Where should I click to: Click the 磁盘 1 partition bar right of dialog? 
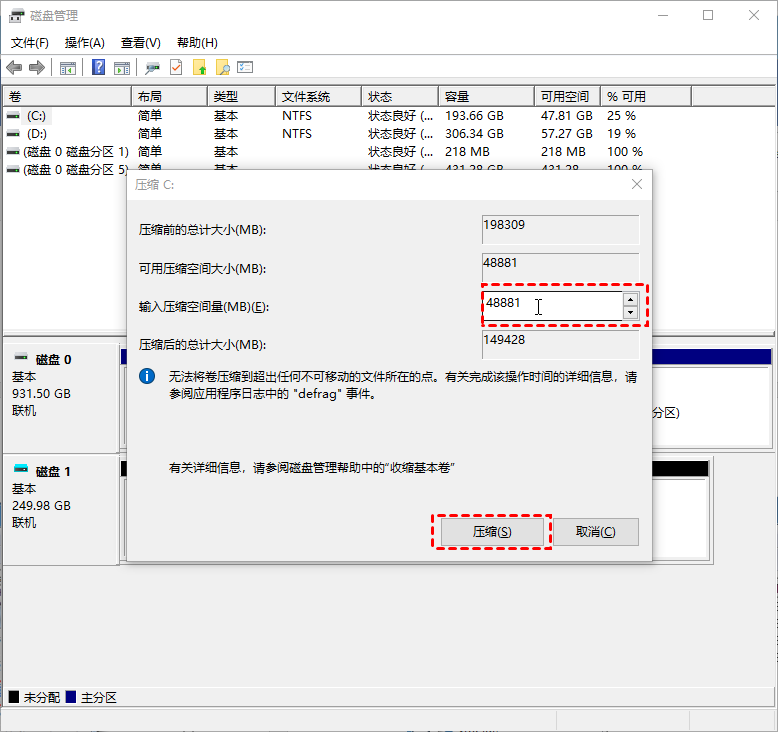coord(680,468)
